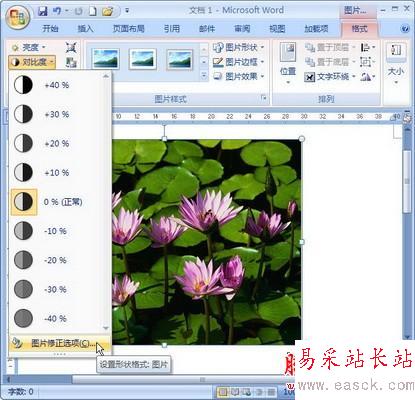
Task: Select the 加载项 tab
Action: click(316, 29)
